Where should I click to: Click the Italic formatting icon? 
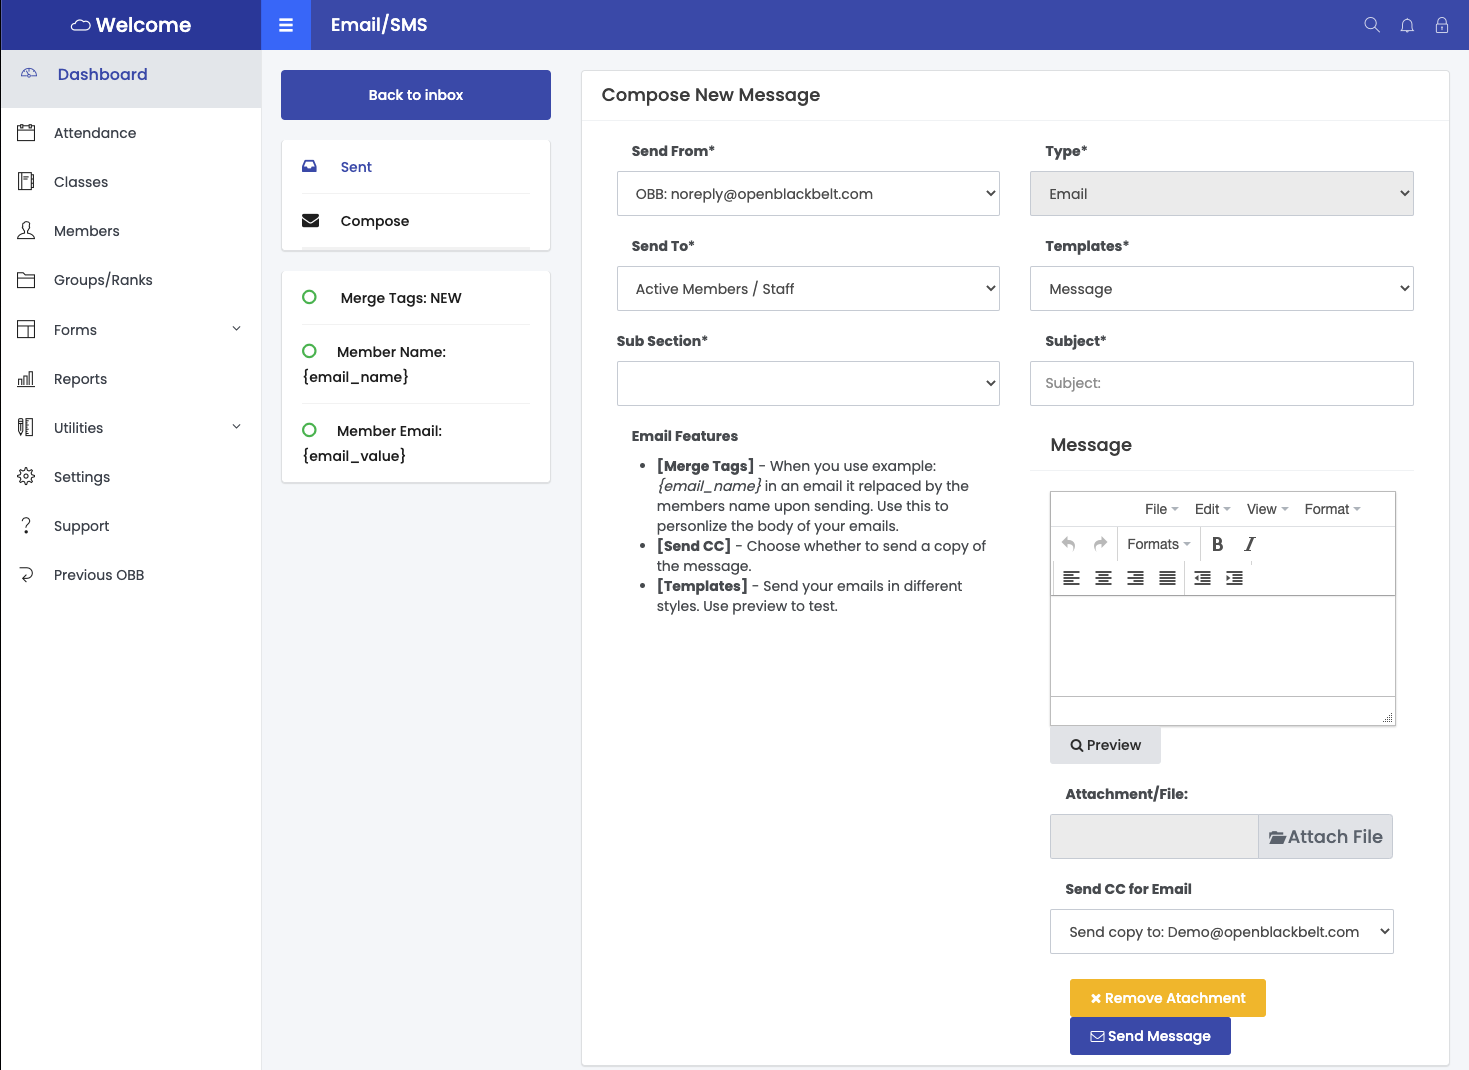click(1249, 544)
